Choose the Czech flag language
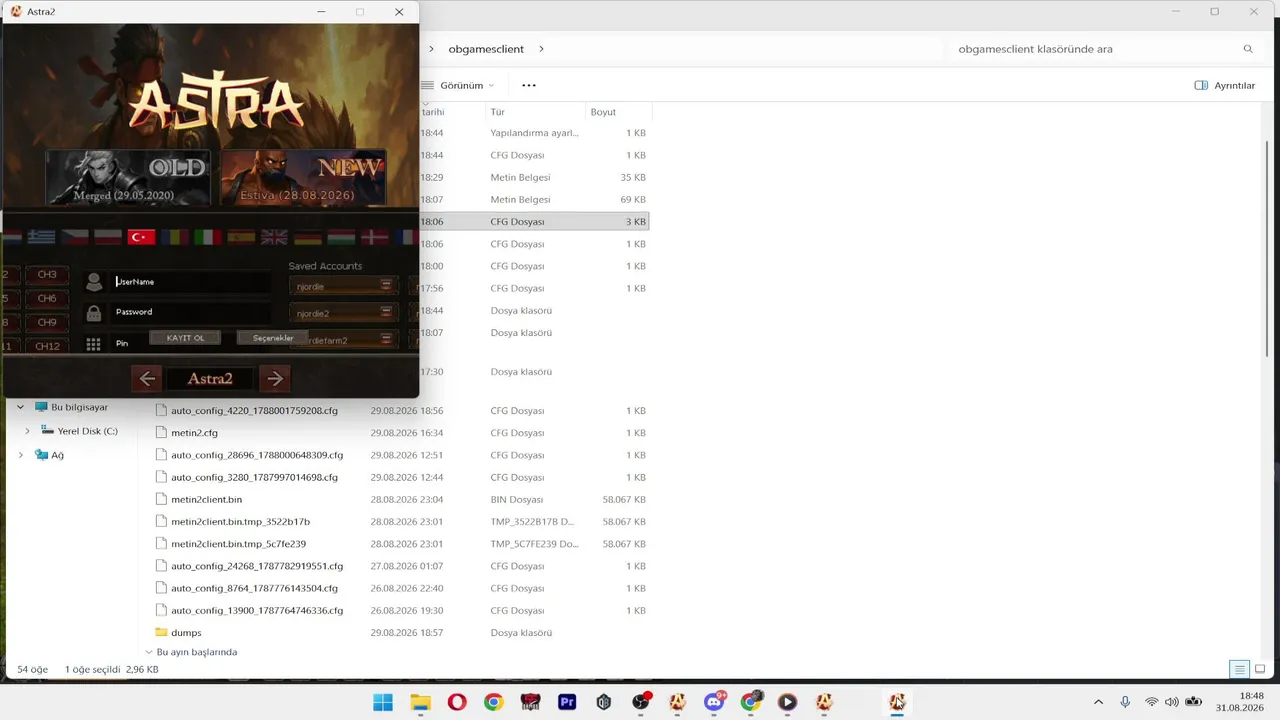 click(x=75, y=237)
